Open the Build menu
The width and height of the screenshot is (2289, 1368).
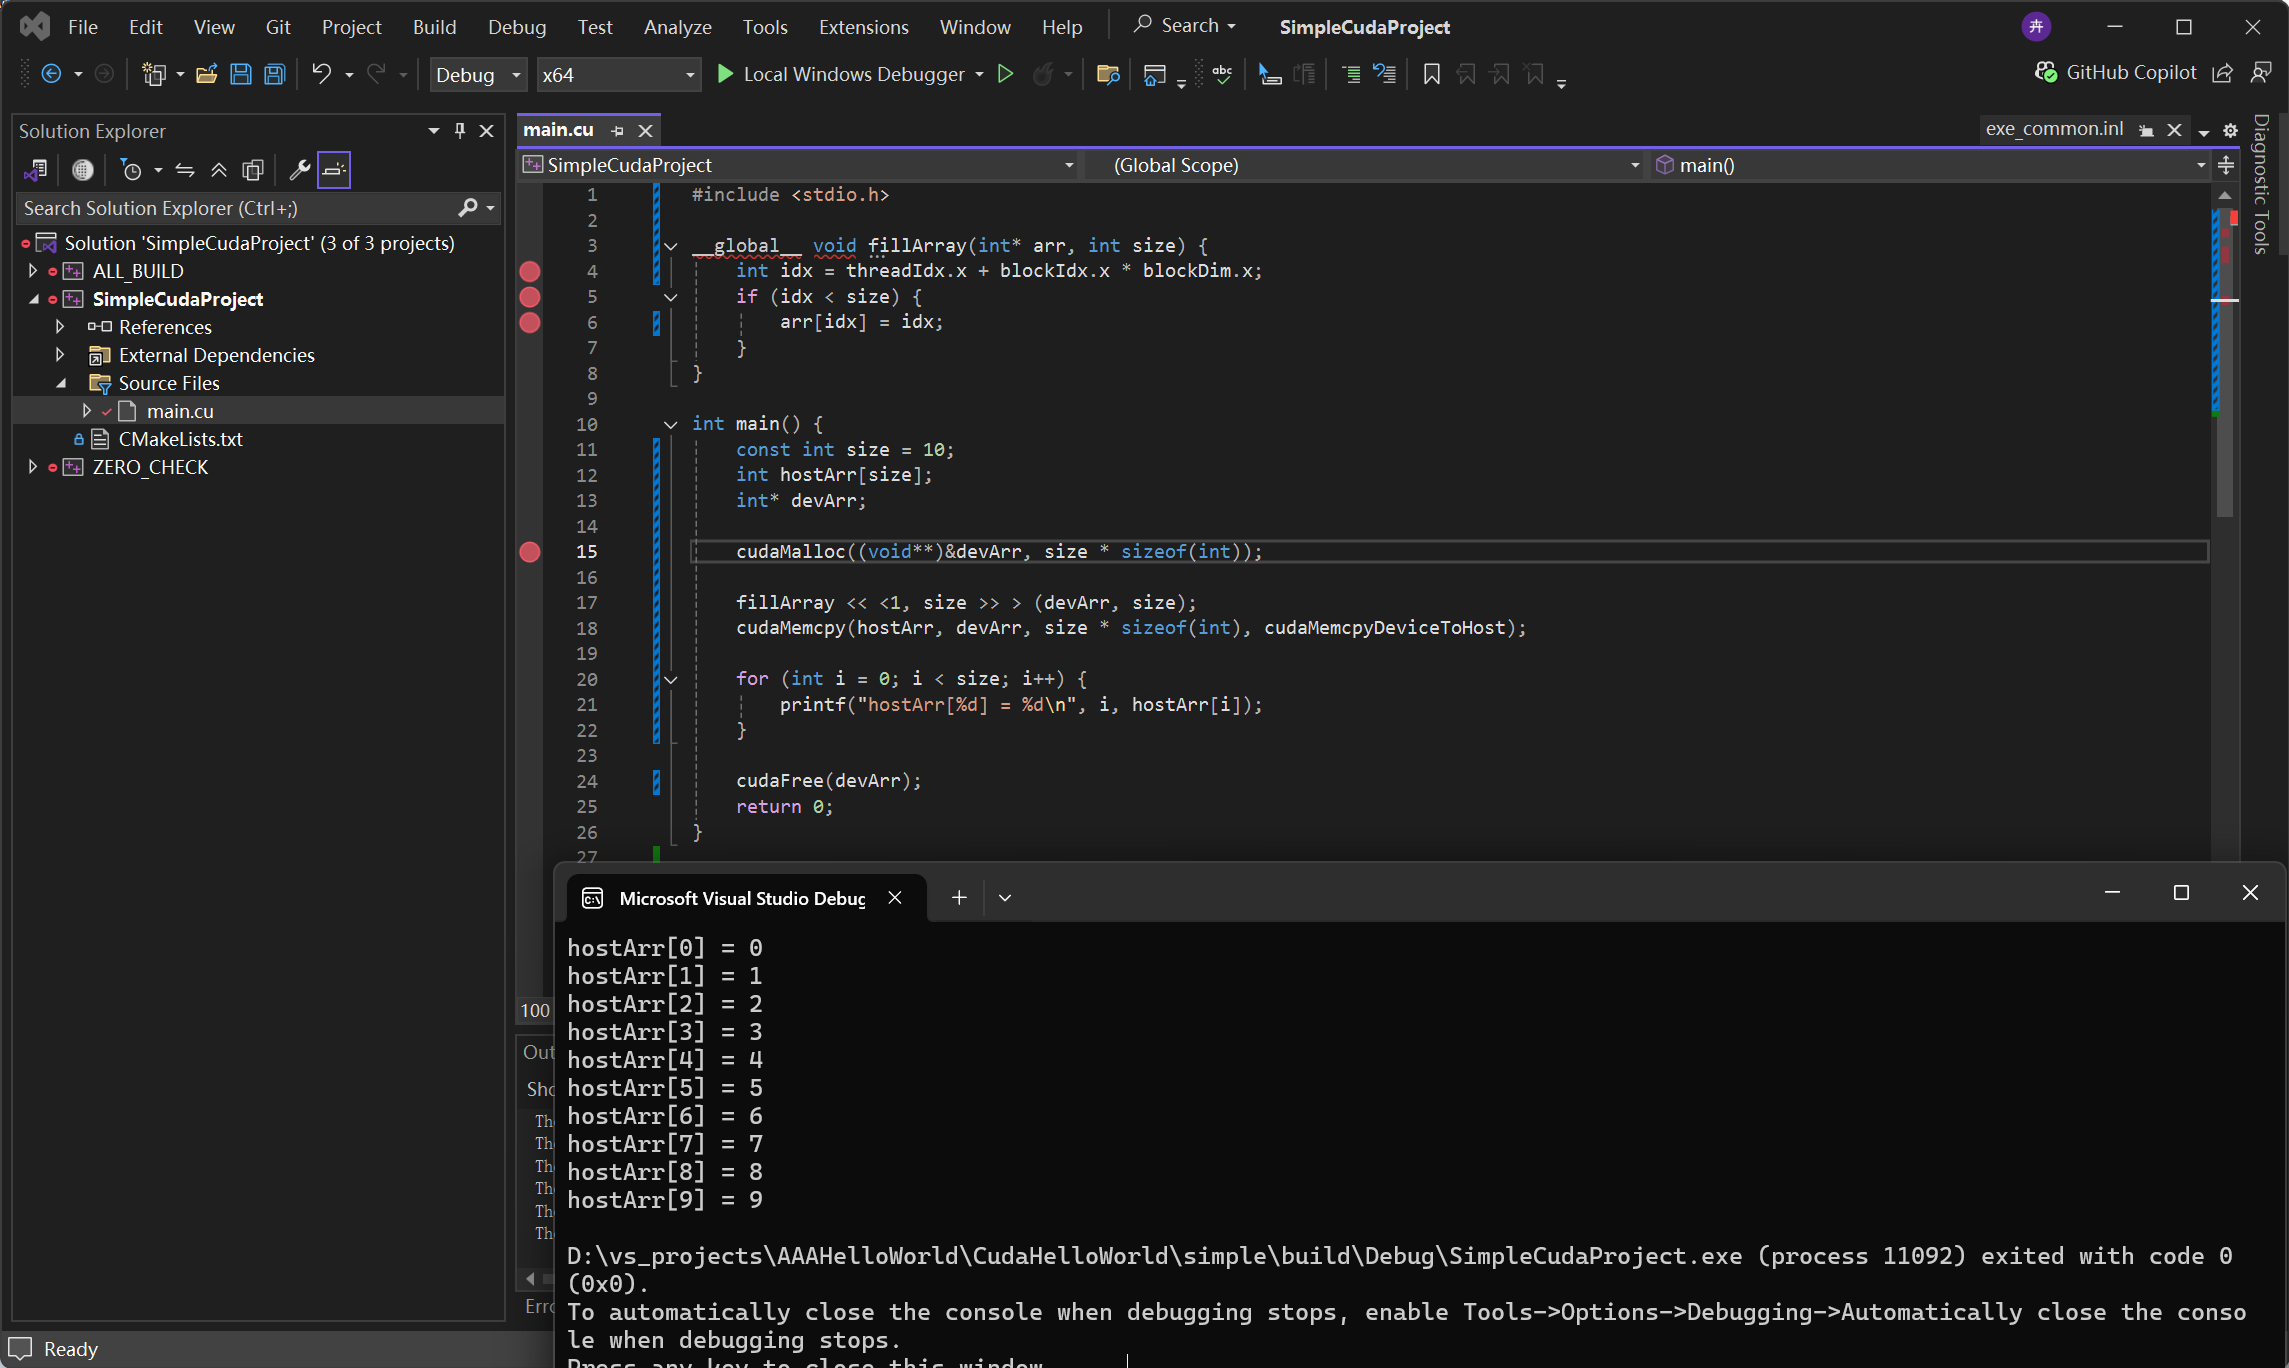point(434,27)
